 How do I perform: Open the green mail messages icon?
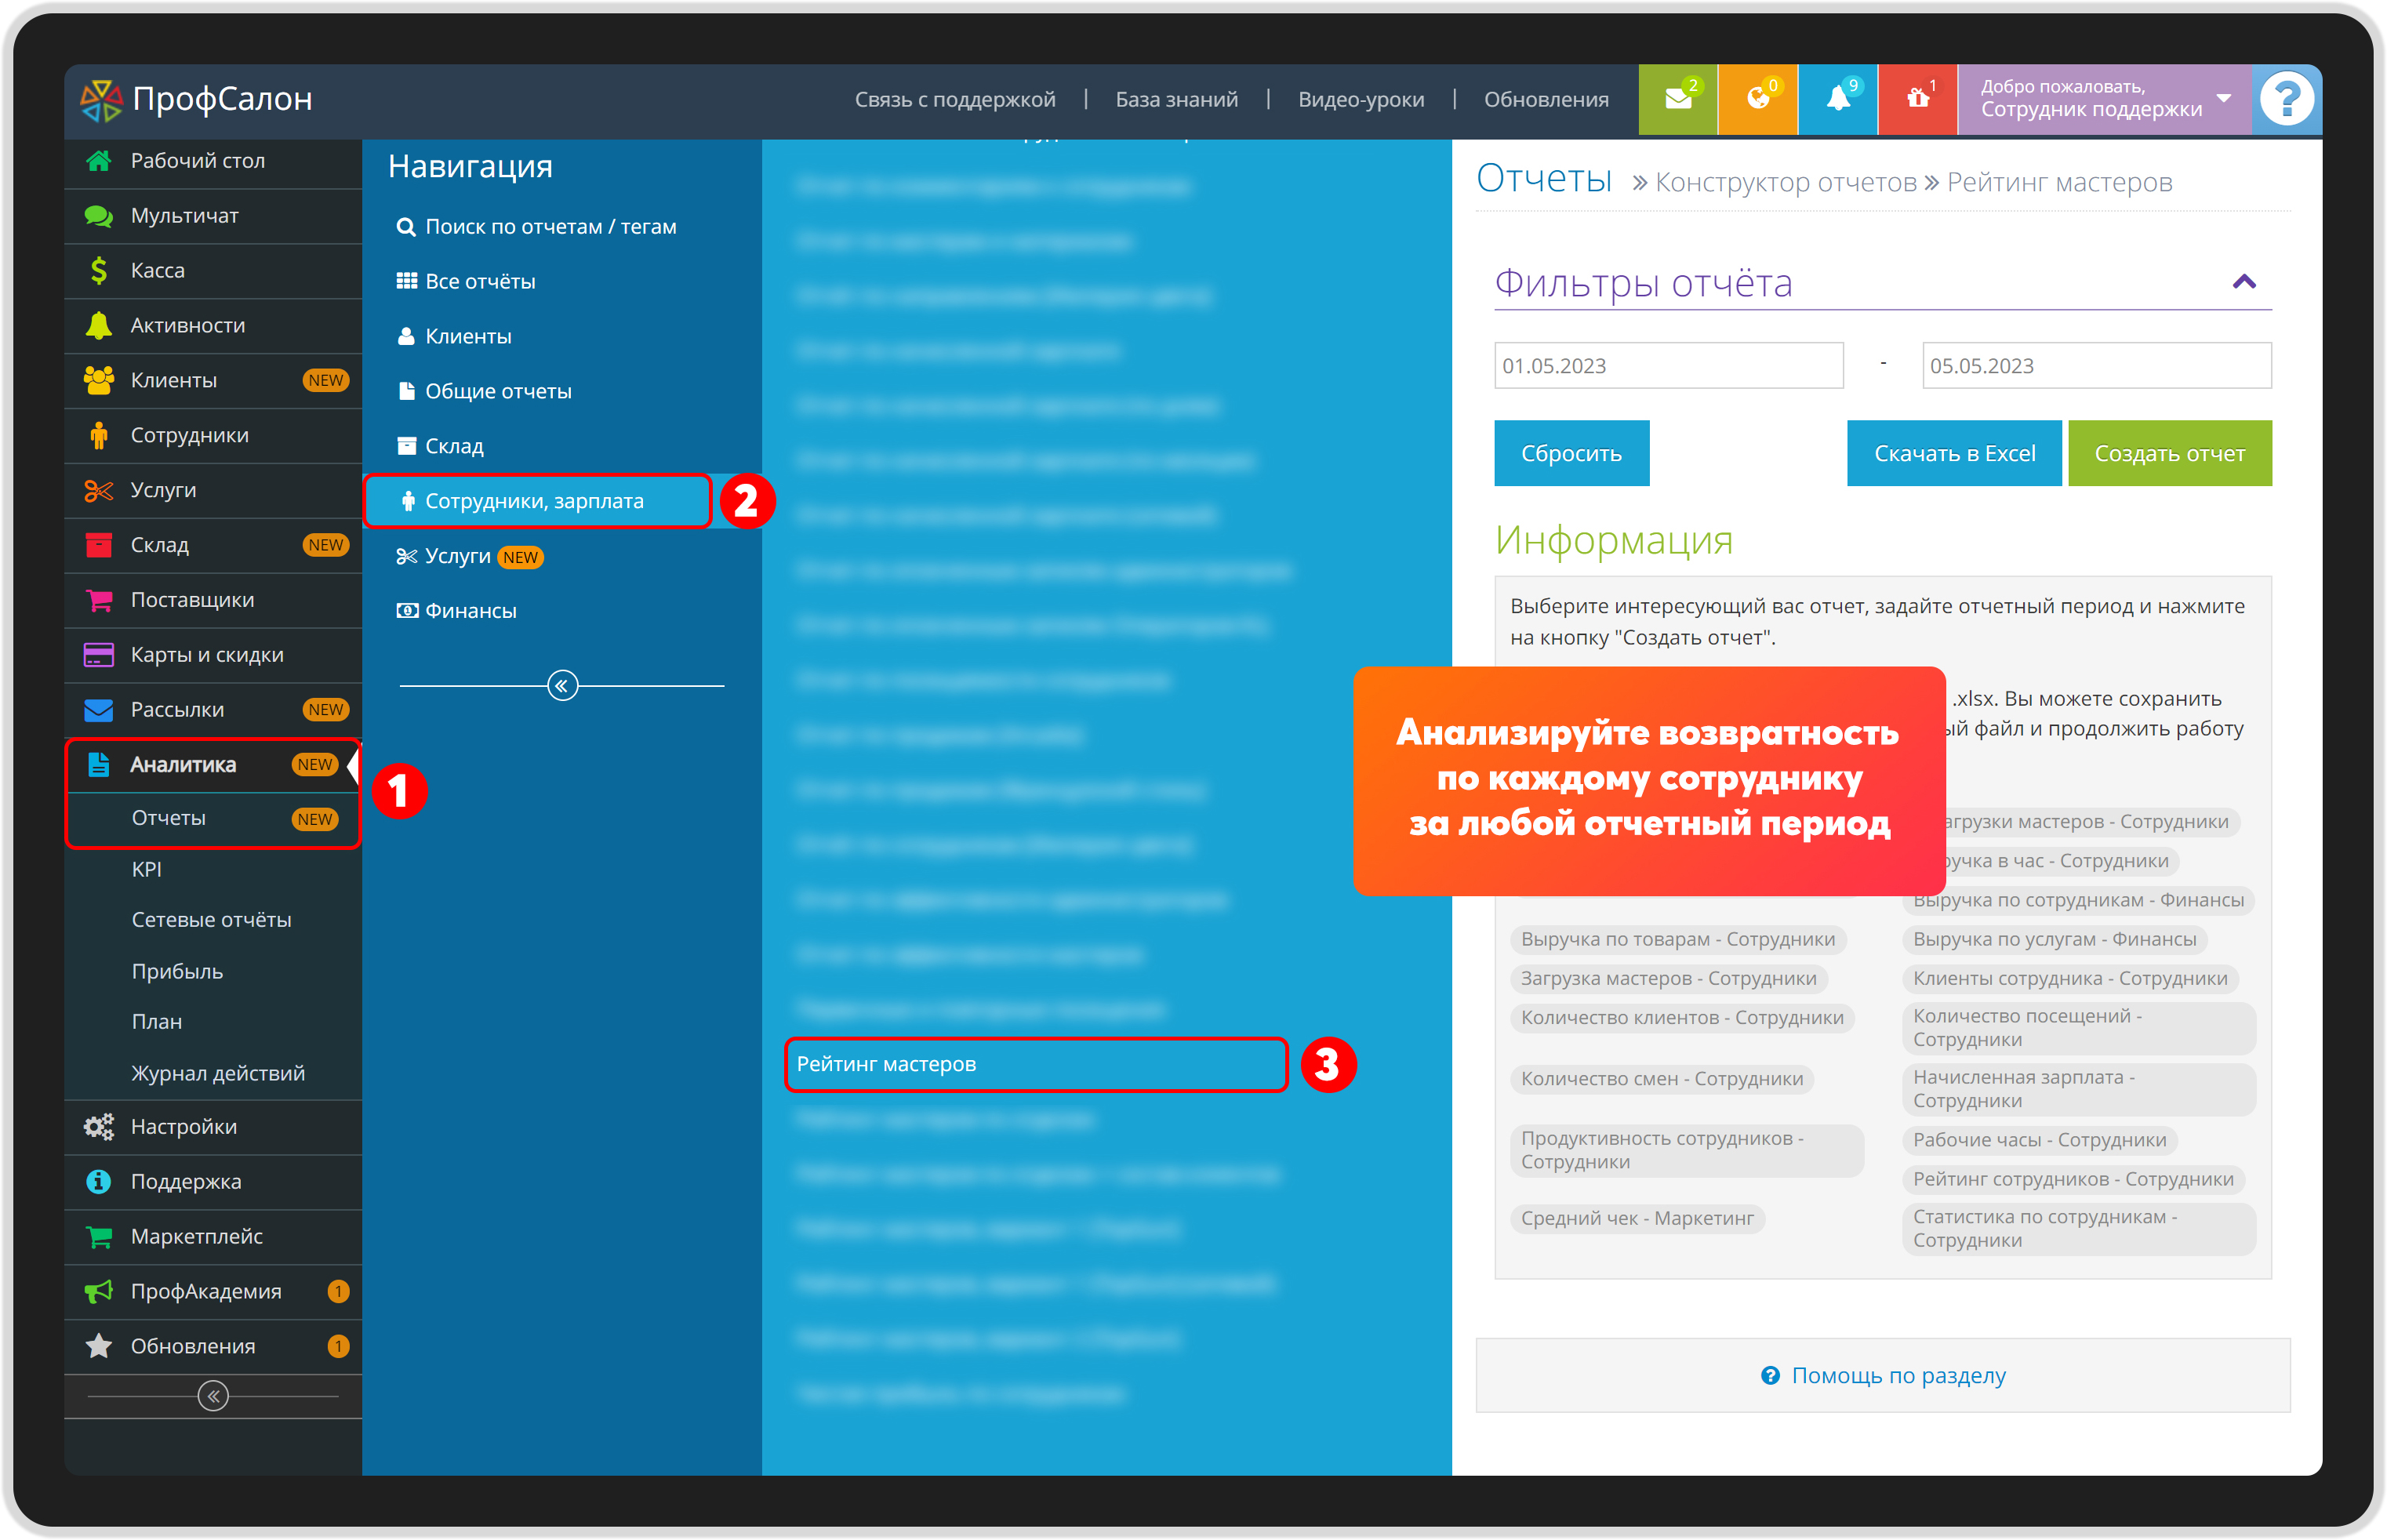[1677, 99]
